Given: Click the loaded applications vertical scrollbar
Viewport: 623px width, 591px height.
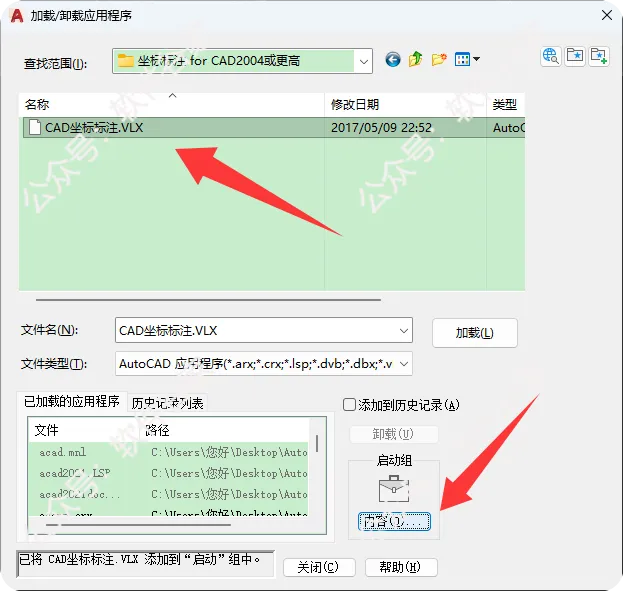Looking at the screenshot, I should 317,444.
